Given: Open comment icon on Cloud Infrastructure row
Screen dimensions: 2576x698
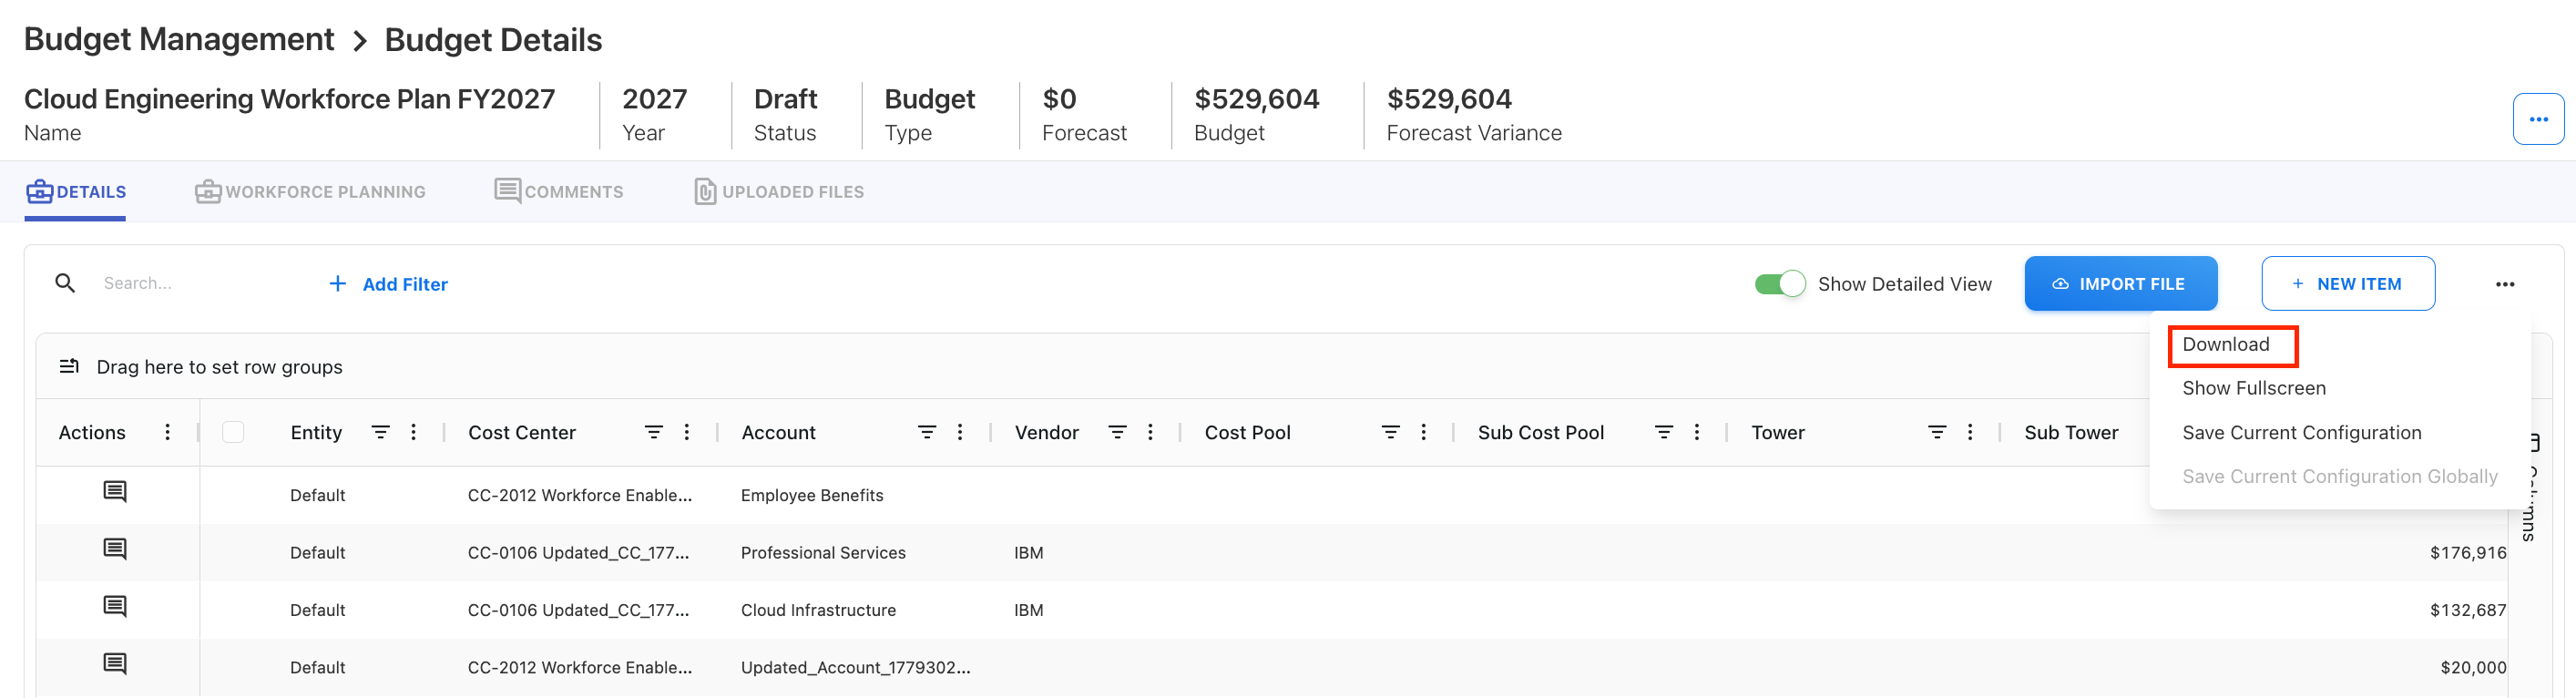Looking at the screenshot, I should [x=115, y=607].
